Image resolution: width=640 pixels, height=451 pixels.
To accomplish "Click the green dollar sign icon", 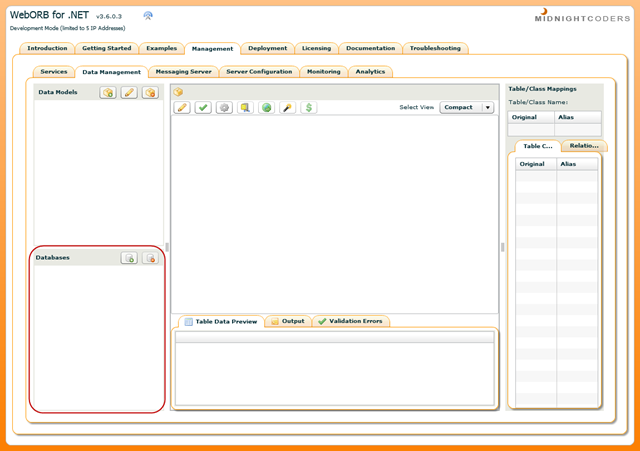I will [x=309, y=108].
